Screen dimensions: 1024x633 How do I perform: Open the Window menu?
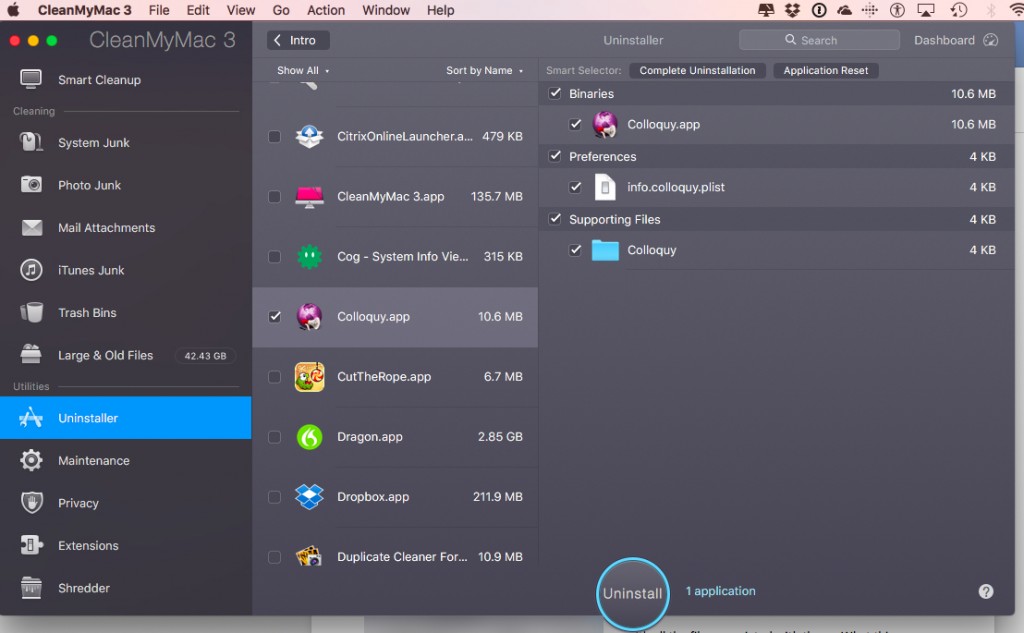386,10
